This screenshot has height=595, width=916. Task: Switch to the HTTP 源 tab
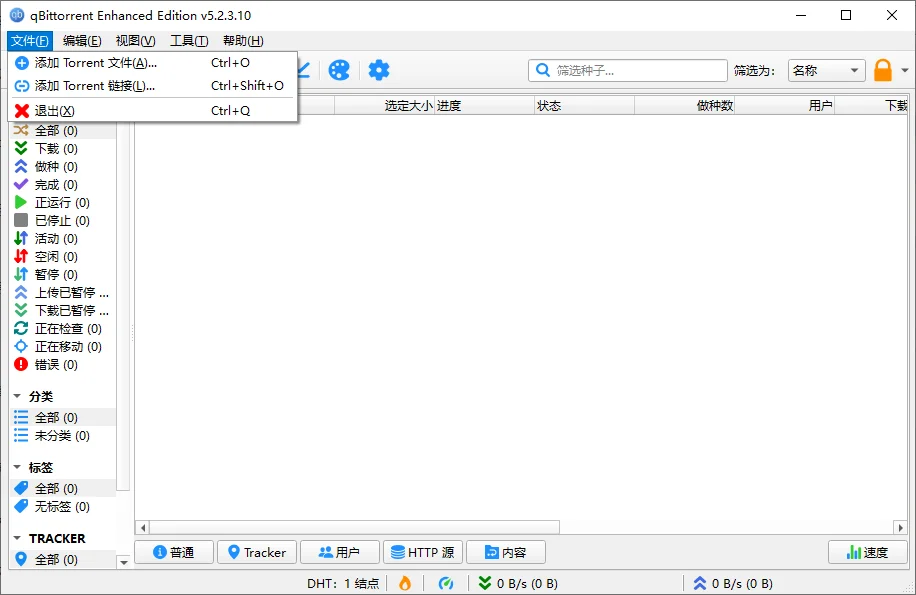click(x=423, y=552)
